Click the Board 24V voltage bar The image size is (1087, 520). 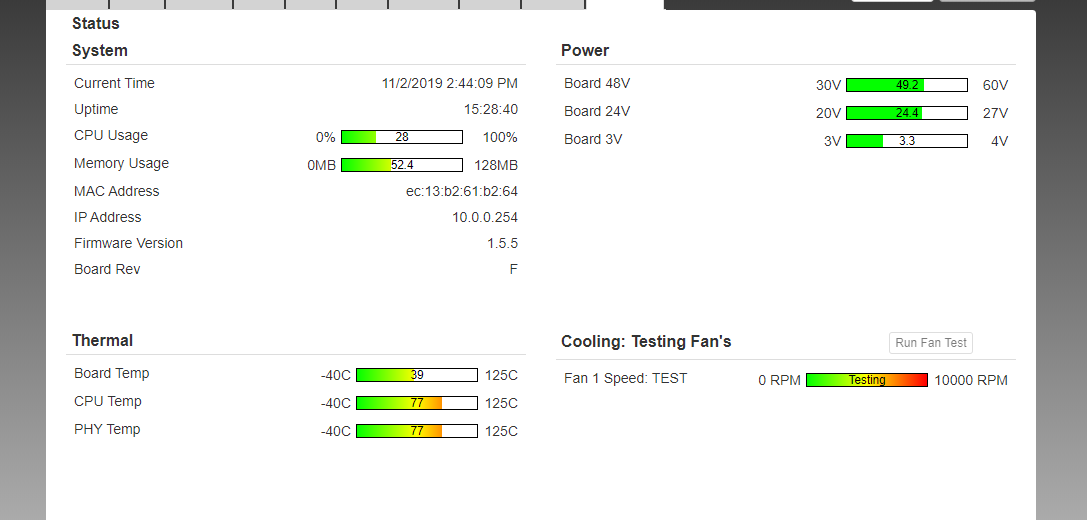pos(906,113)
